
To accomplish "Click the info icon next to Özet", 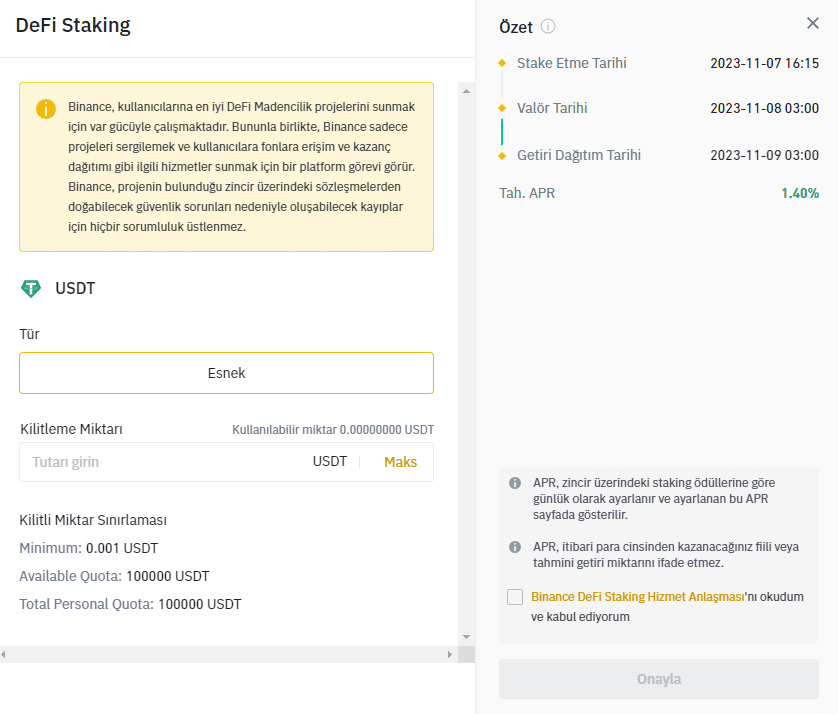I will pos(548,26).
